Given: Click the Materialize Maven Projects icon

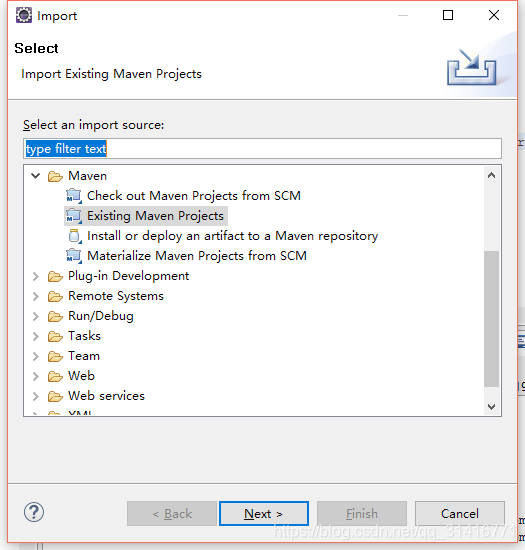Looking at the screenshot, I should tap(74, 256).
